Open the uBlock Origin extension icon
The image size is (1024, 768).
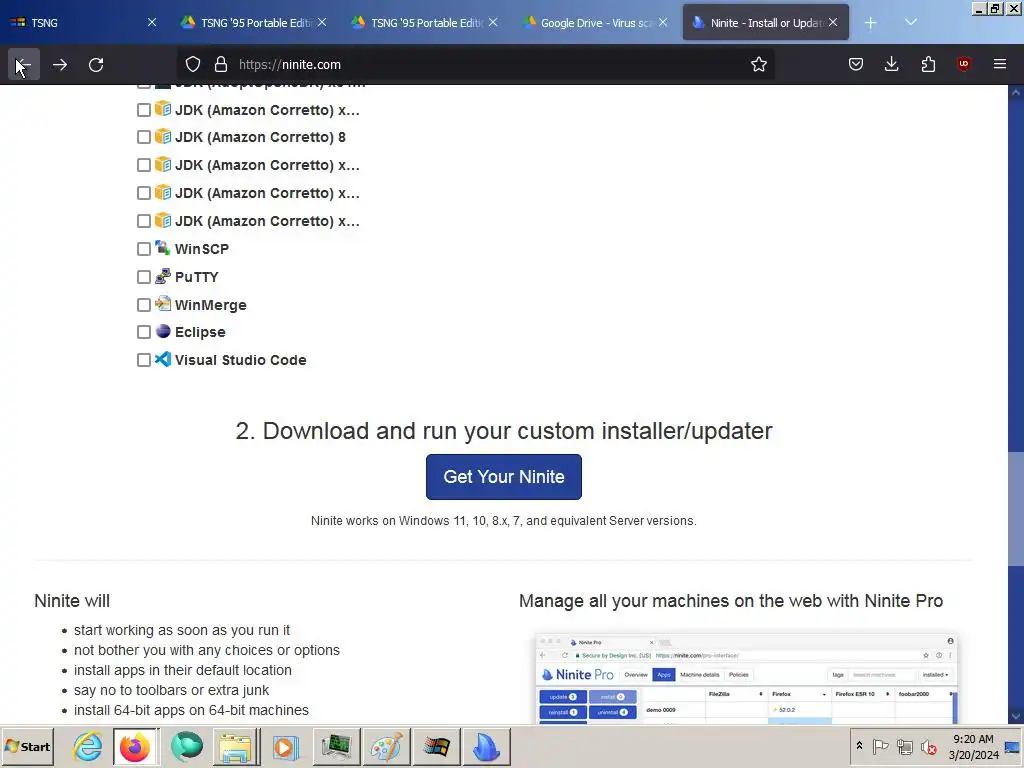pos(963,64)
